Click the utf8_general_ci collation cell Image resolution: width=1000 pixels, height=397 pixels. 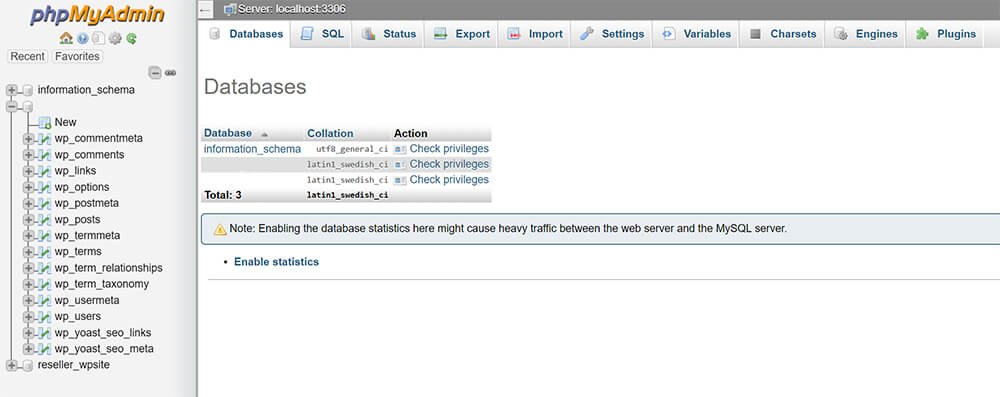351,149
